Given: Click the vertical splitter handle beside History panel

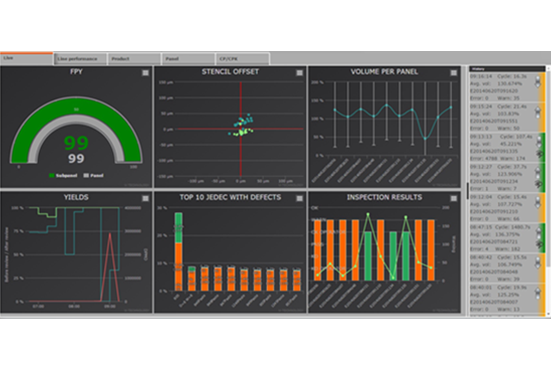Looking at the screenshot, I should click(x=467, y=191).
